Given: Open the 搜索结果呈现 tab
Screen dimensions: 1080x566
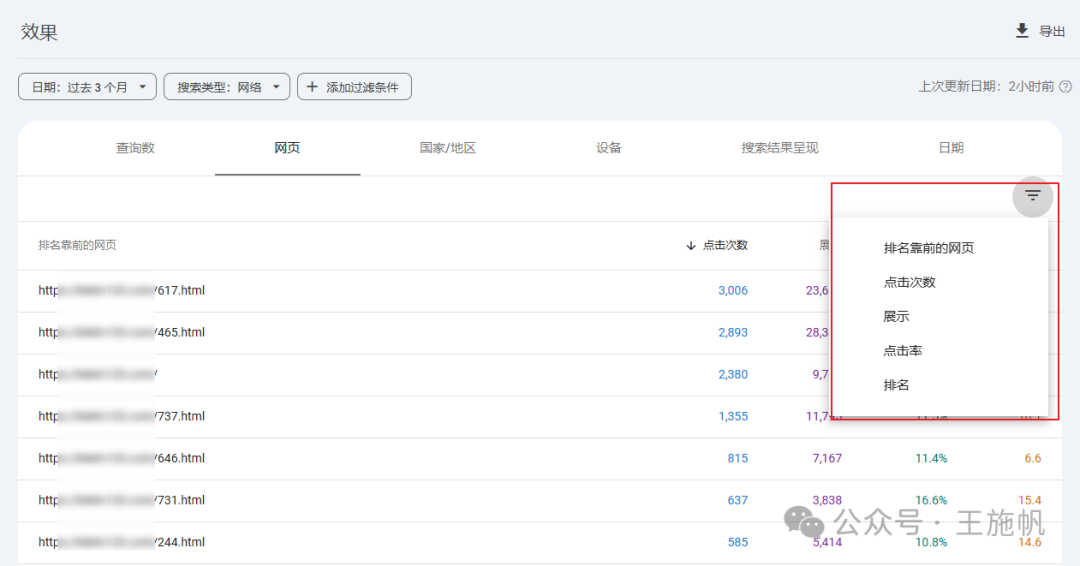Looking at the screenshot, I should [780, 148].
